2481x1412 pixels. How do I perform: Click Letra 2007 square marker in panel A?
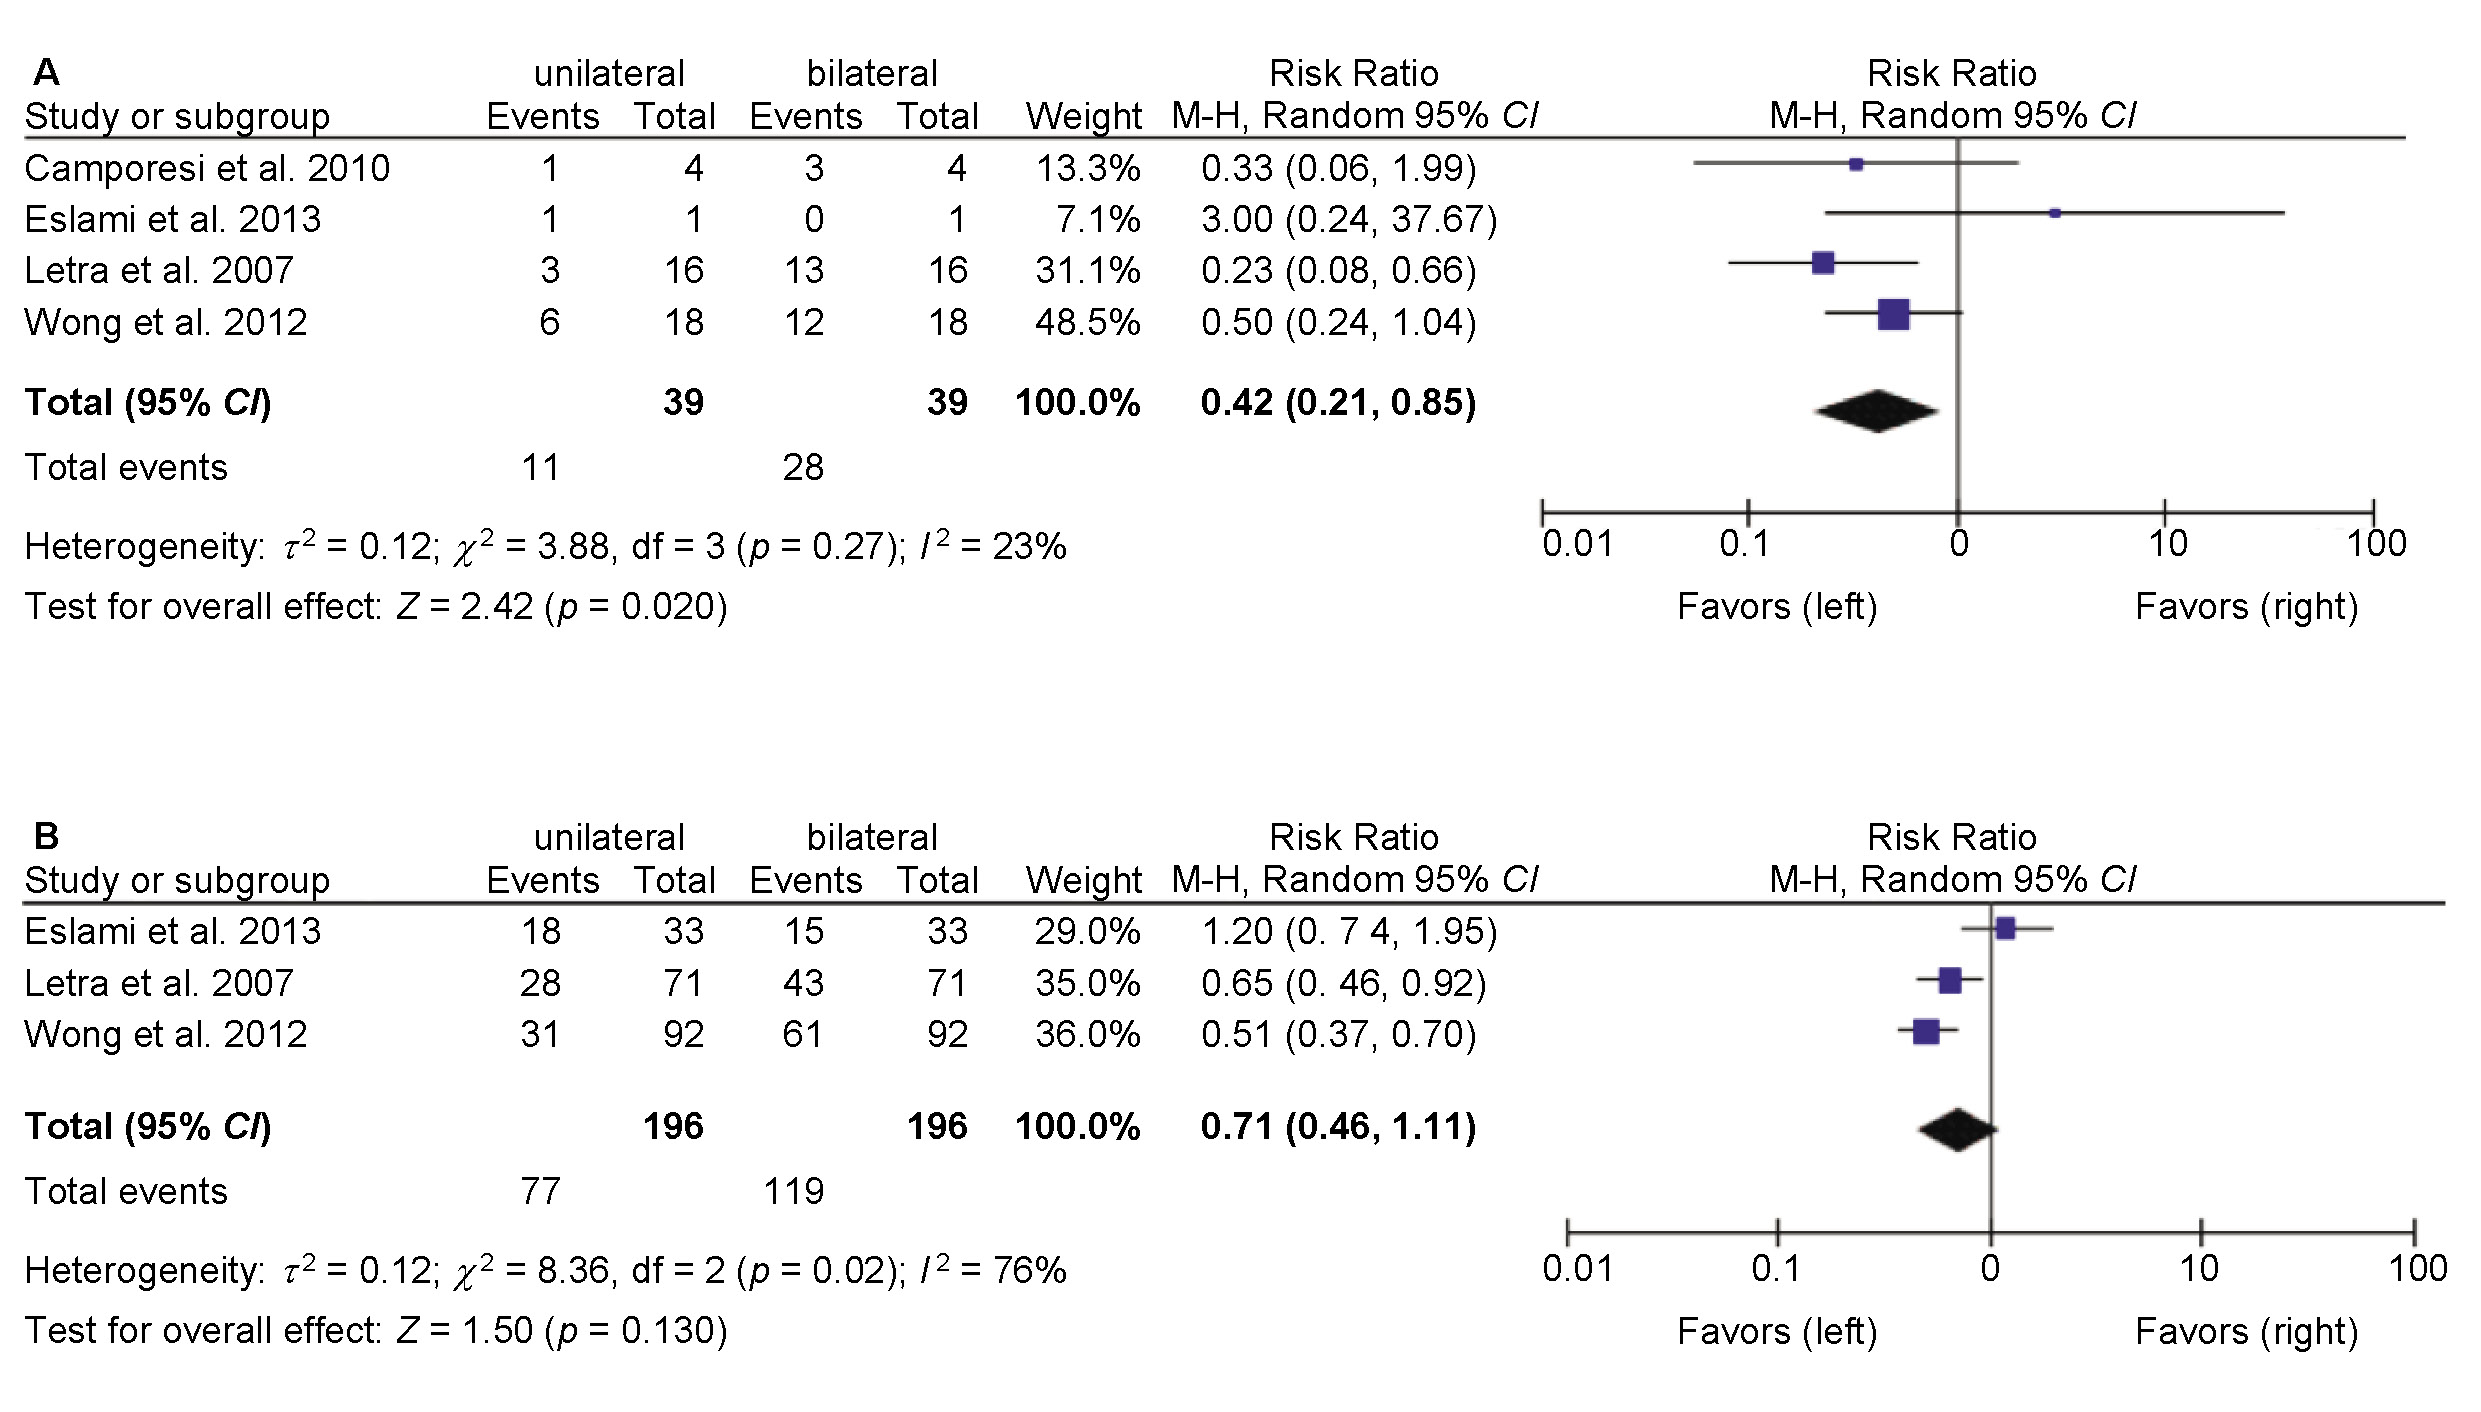pos(1823,263)
